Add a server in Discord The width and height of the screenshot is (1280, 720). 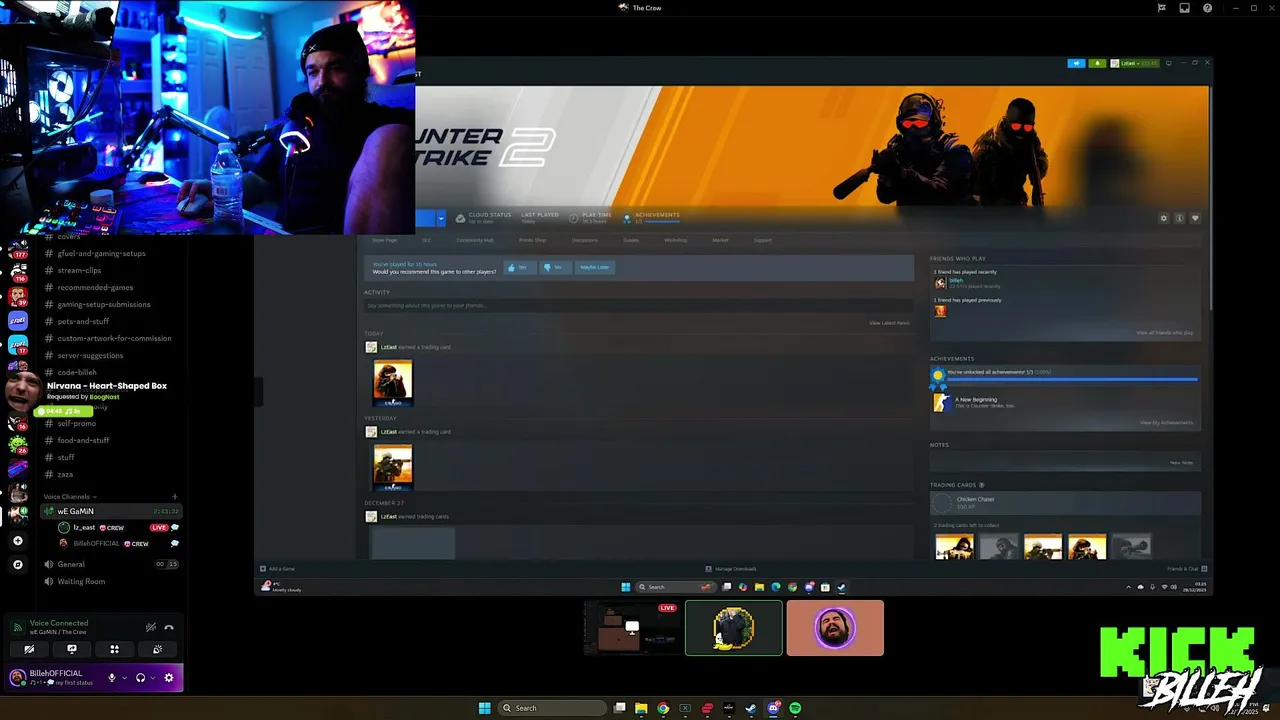(x=17, y=541)
